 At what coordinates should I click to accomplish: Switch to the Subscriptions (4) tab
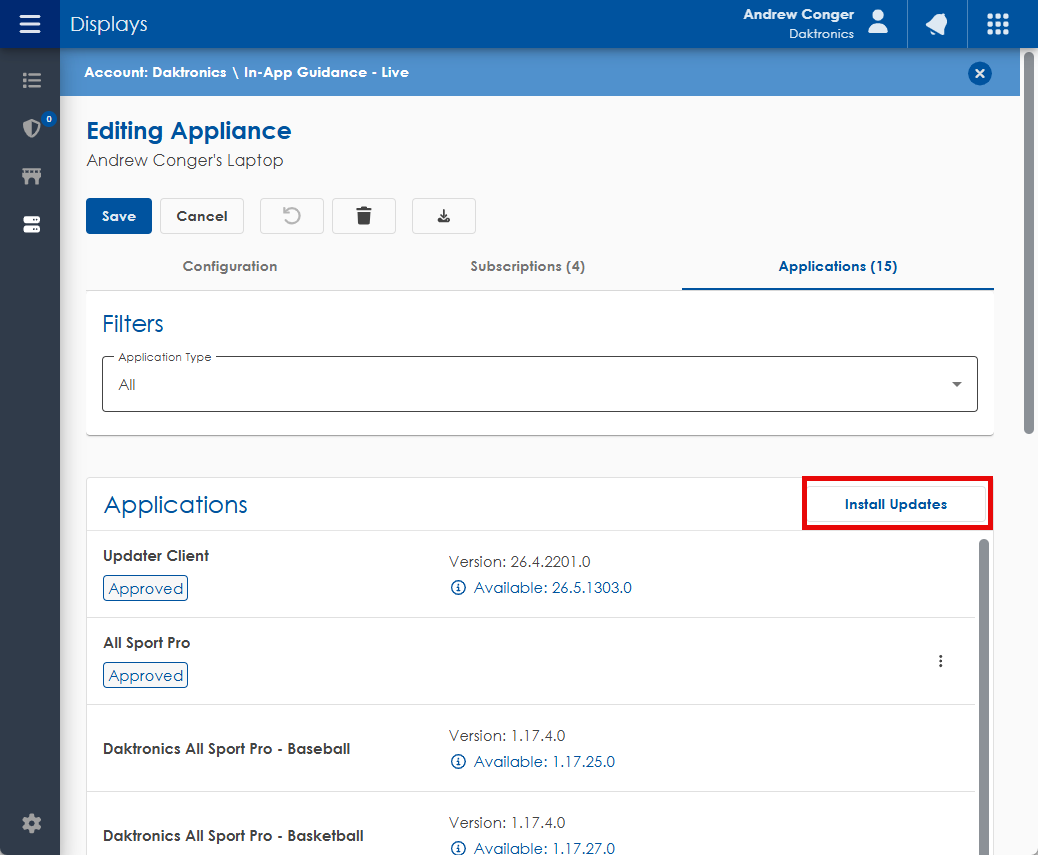(x=528, y=266)
